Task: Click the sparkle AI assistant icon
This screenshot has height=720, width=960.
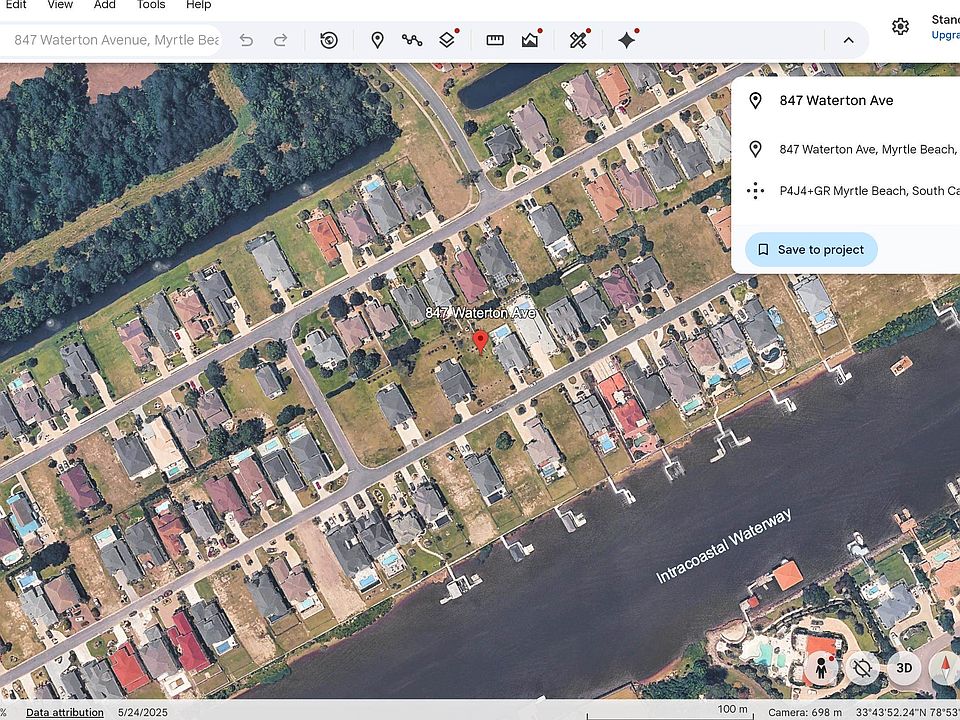Action: point(626,40)
